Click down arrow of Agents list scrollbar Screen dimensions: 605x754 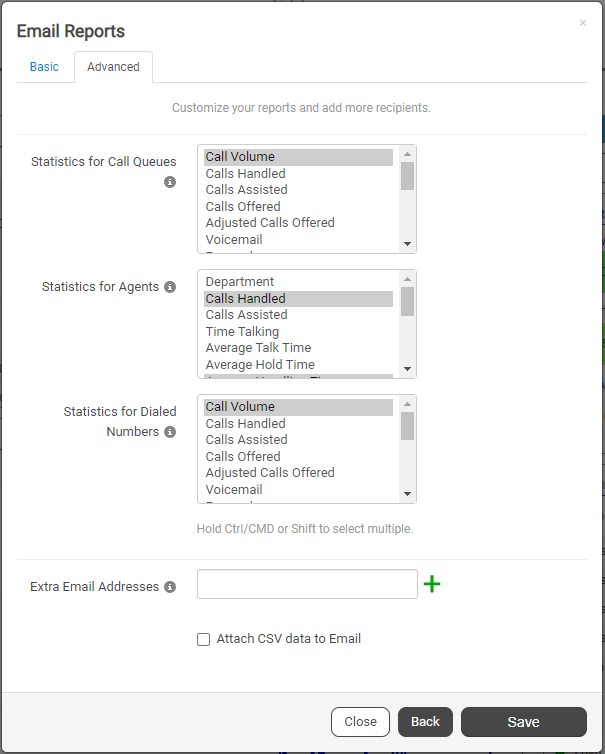(x=407, y=369)
